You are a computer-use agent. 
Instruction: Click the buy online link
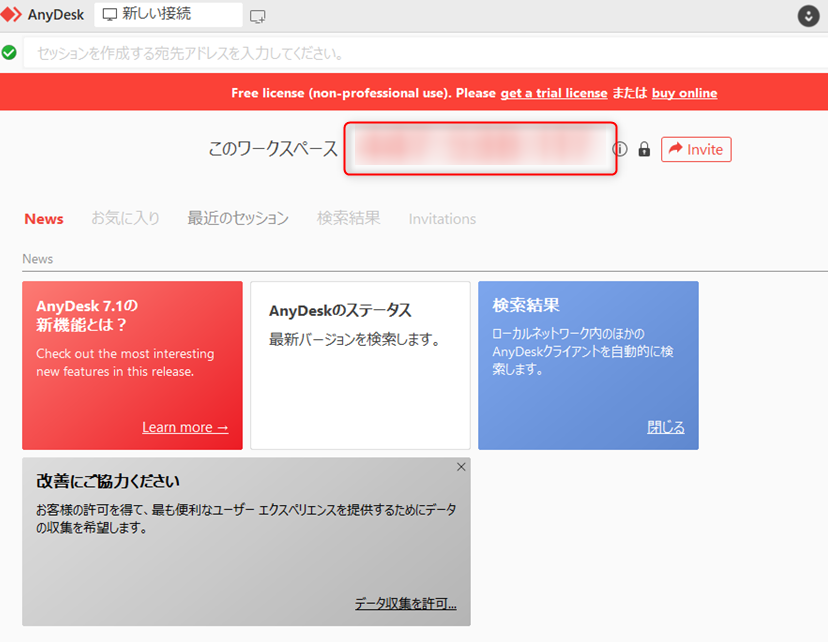684,93
